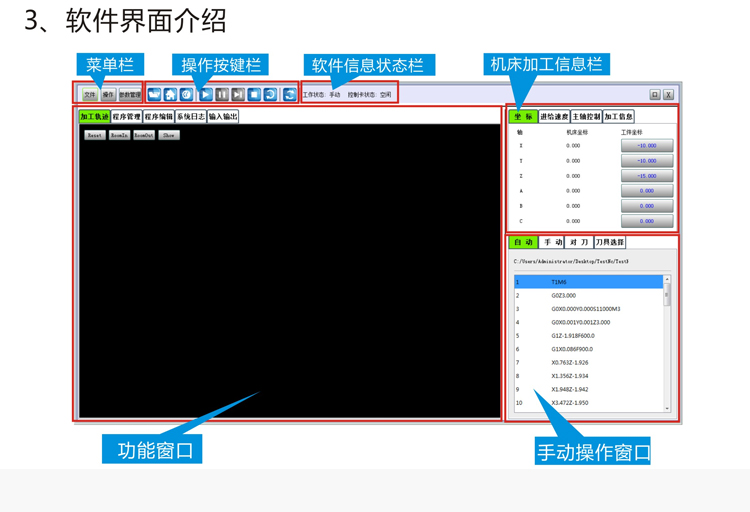Viewport: 750px width, 512px height.
Task: Click program list scrollbar up arrow
Action: pyautogui.click(x=667, y=279)
